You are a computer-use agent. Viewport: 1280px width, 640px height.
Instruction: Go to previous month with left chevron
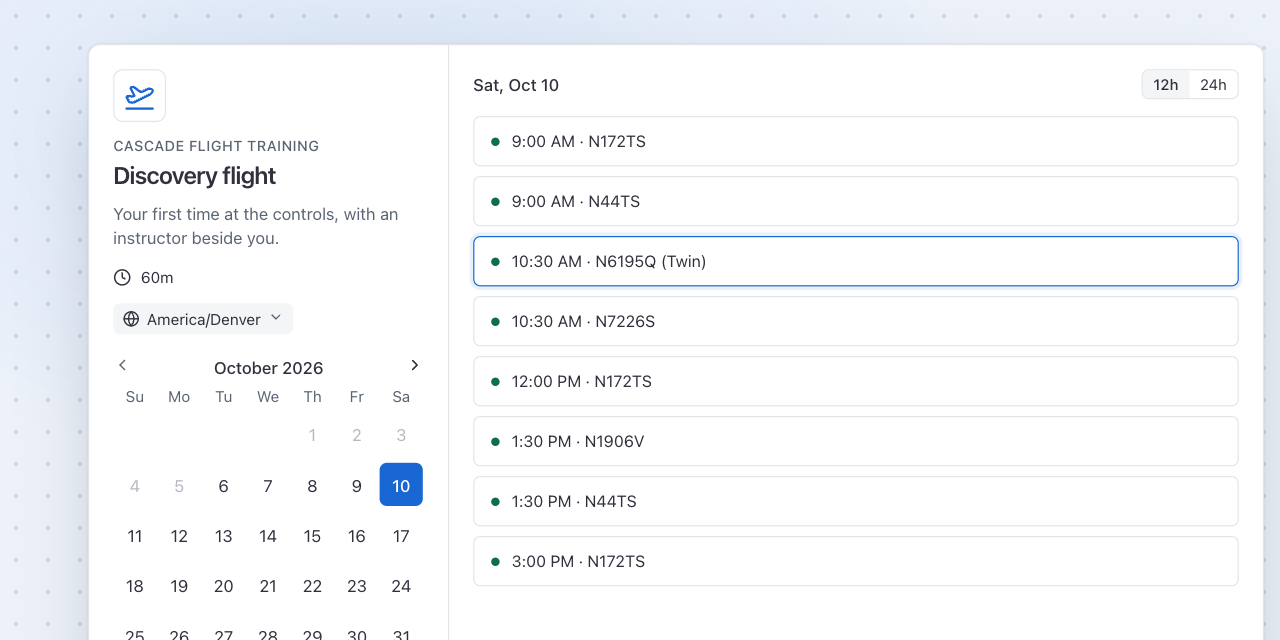(122, 365)
